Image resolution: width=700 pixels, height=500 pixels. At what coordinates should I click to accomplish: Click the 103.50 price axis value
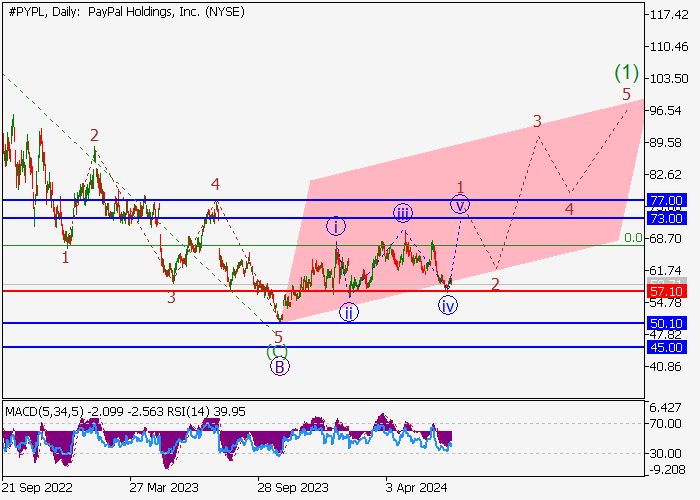[x=669, y=79]
